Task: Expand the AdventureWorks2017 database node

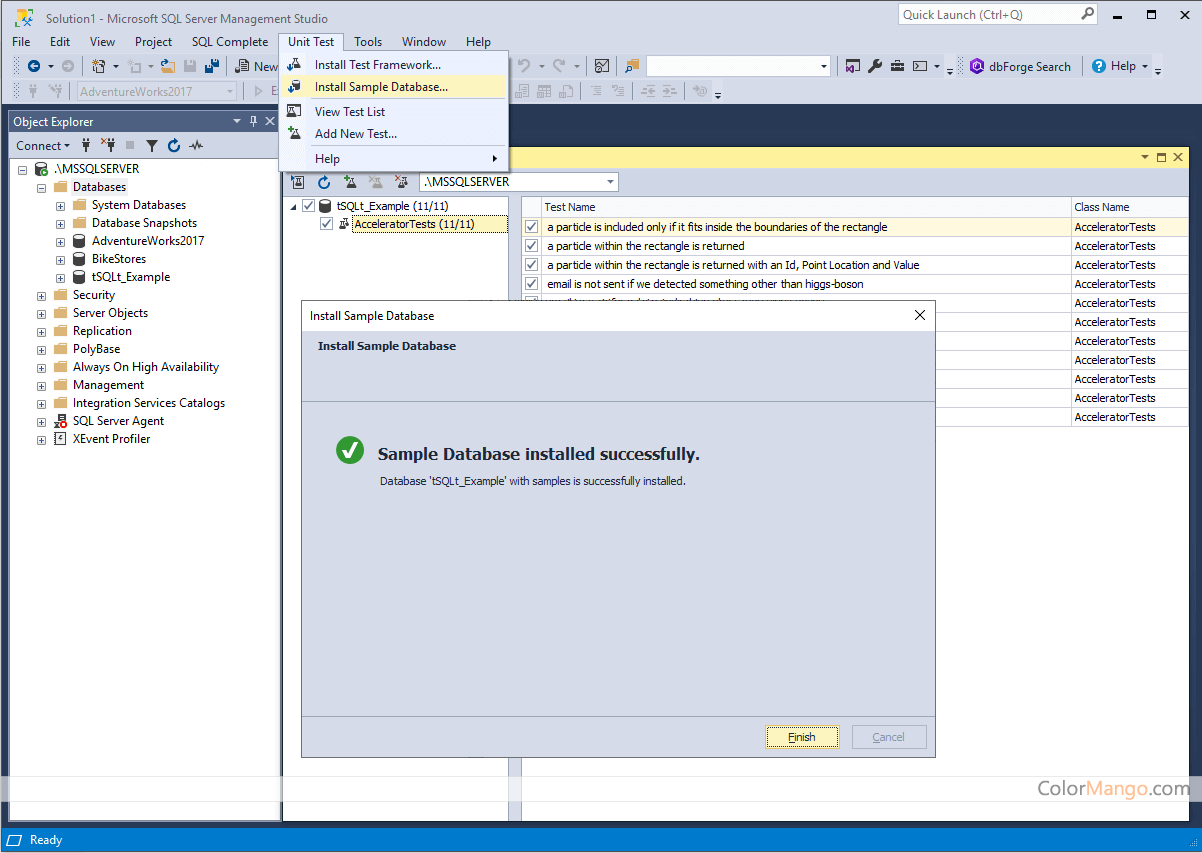Action: point(60,241)
